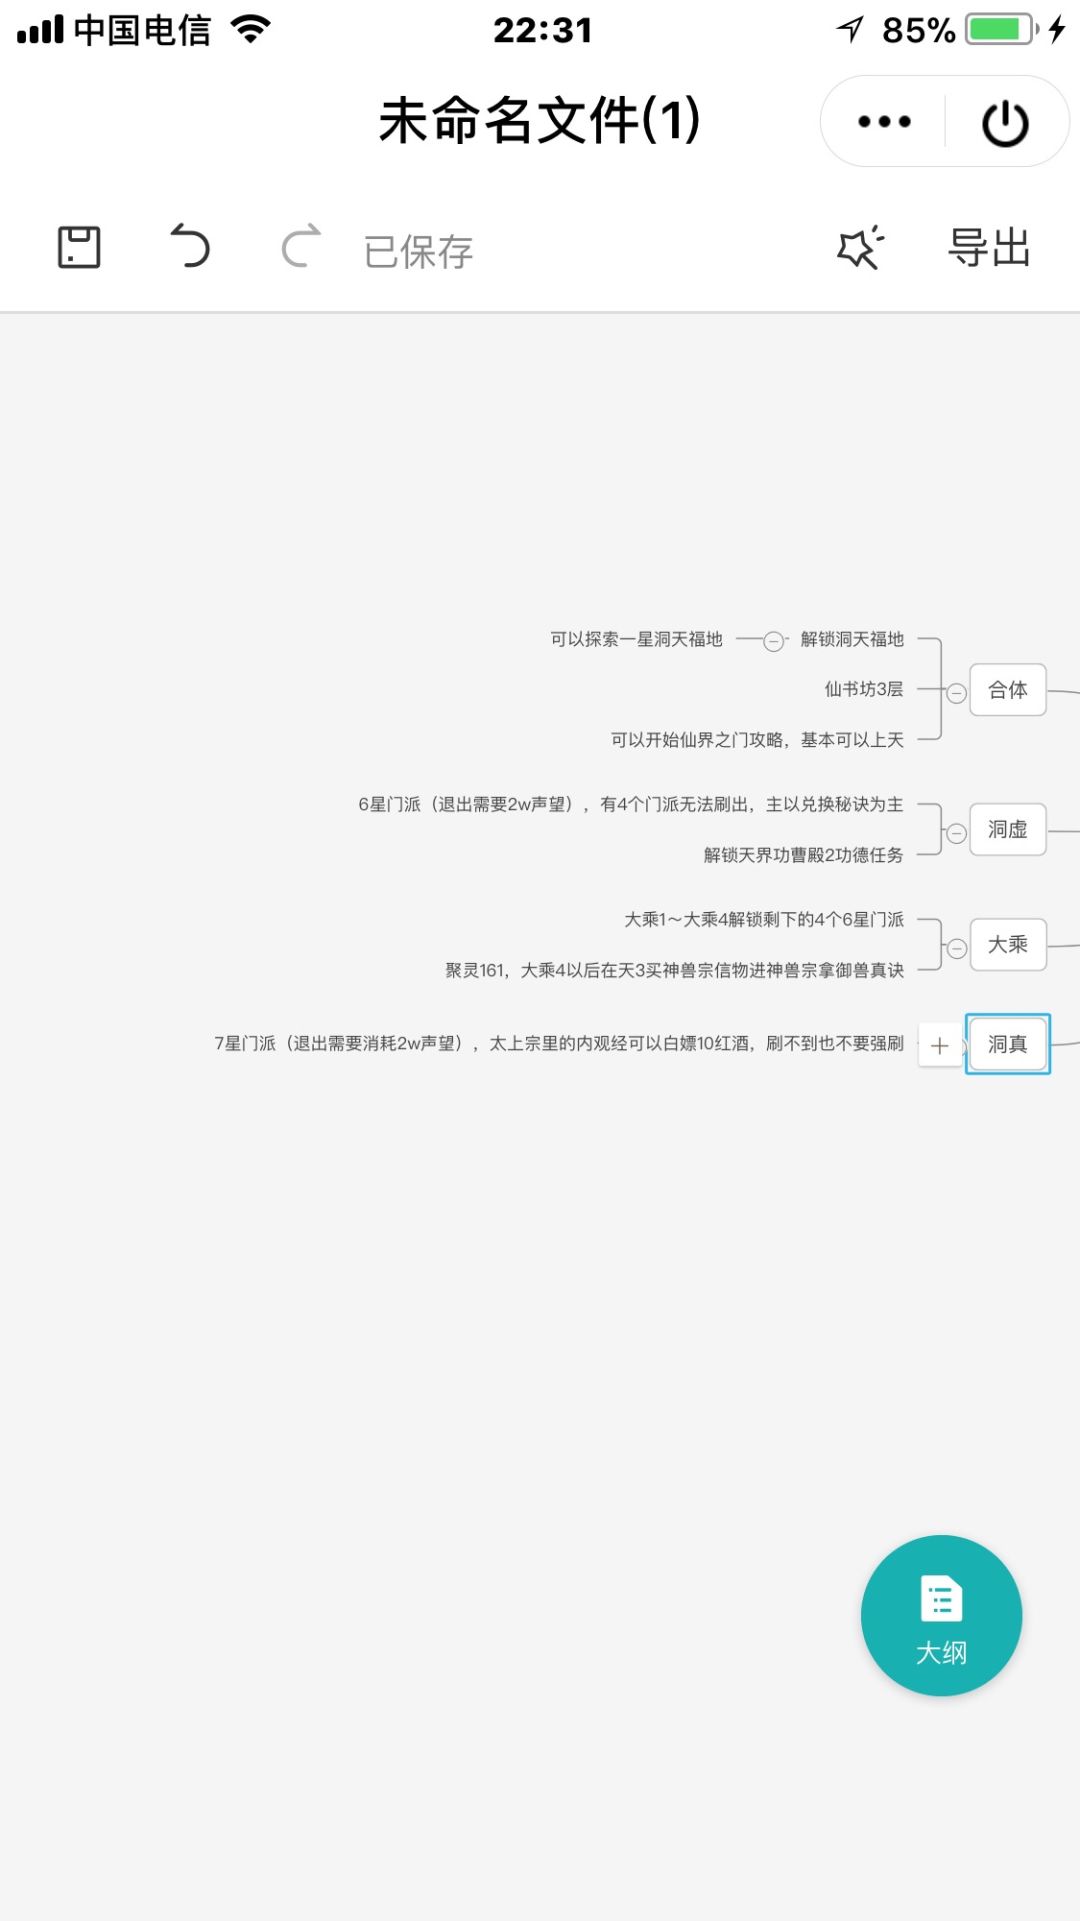Tap the save floppy disk icon
The width and height of the screenshot is (1080, 1921).
coord(79,246)
